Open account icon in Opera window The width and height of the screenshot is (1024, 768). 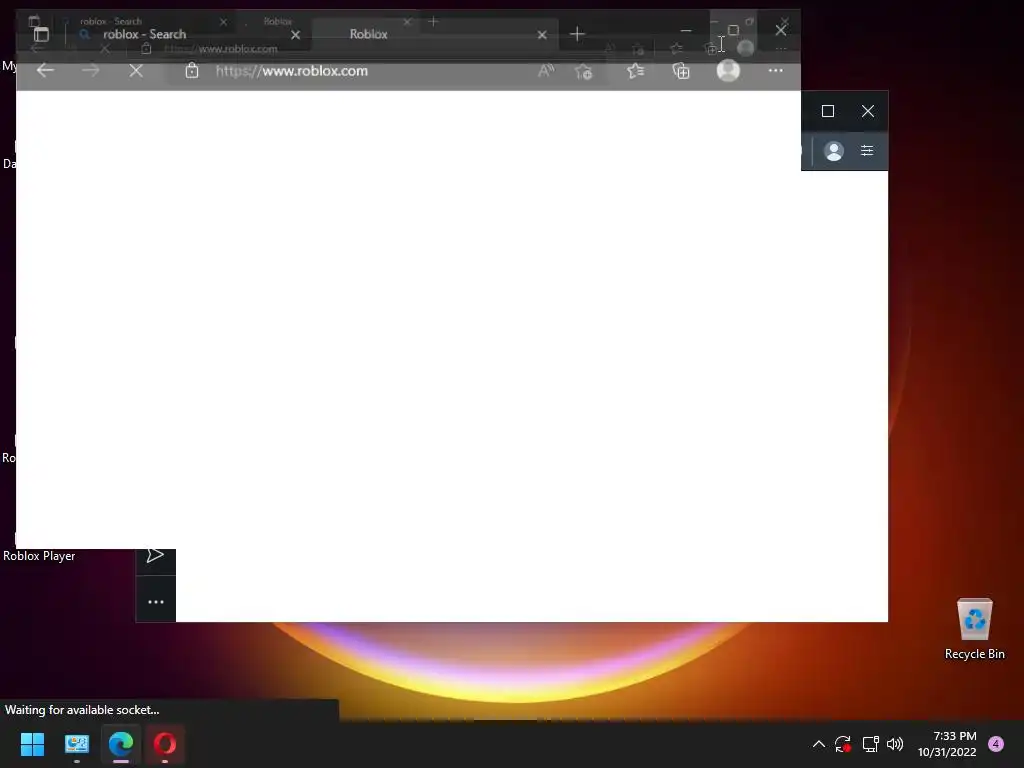coord(834,151)
